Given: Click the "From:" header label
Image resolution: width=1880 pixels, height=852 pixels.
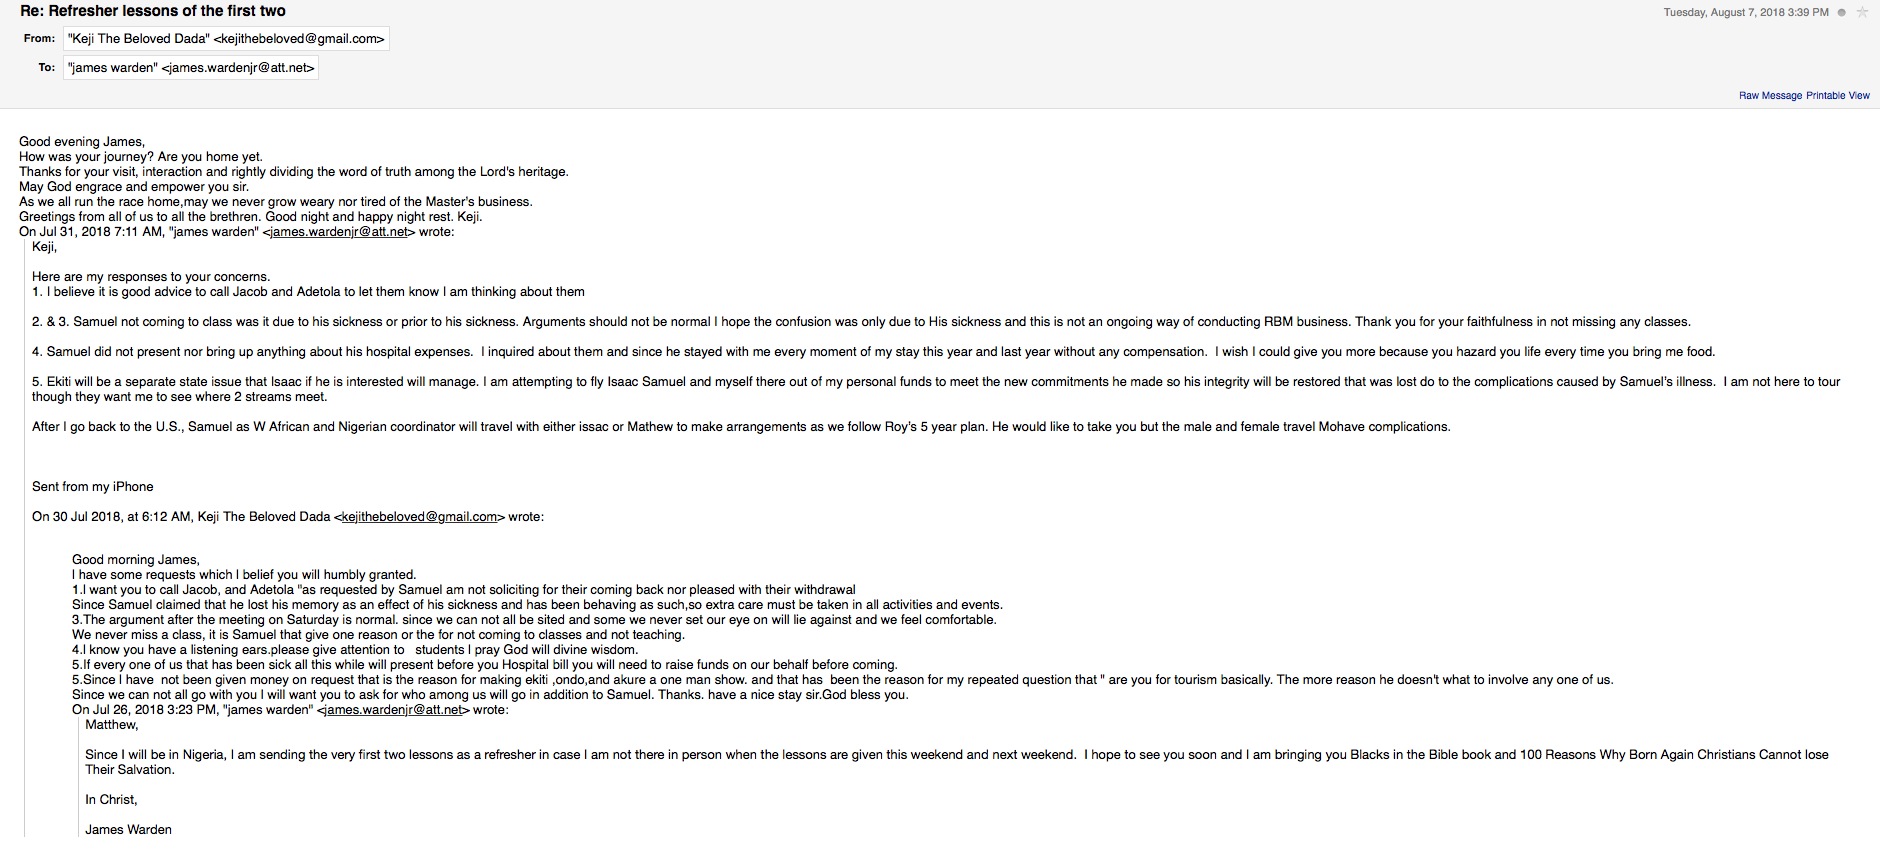Looking at the screenshot, I should click(40, 39).
